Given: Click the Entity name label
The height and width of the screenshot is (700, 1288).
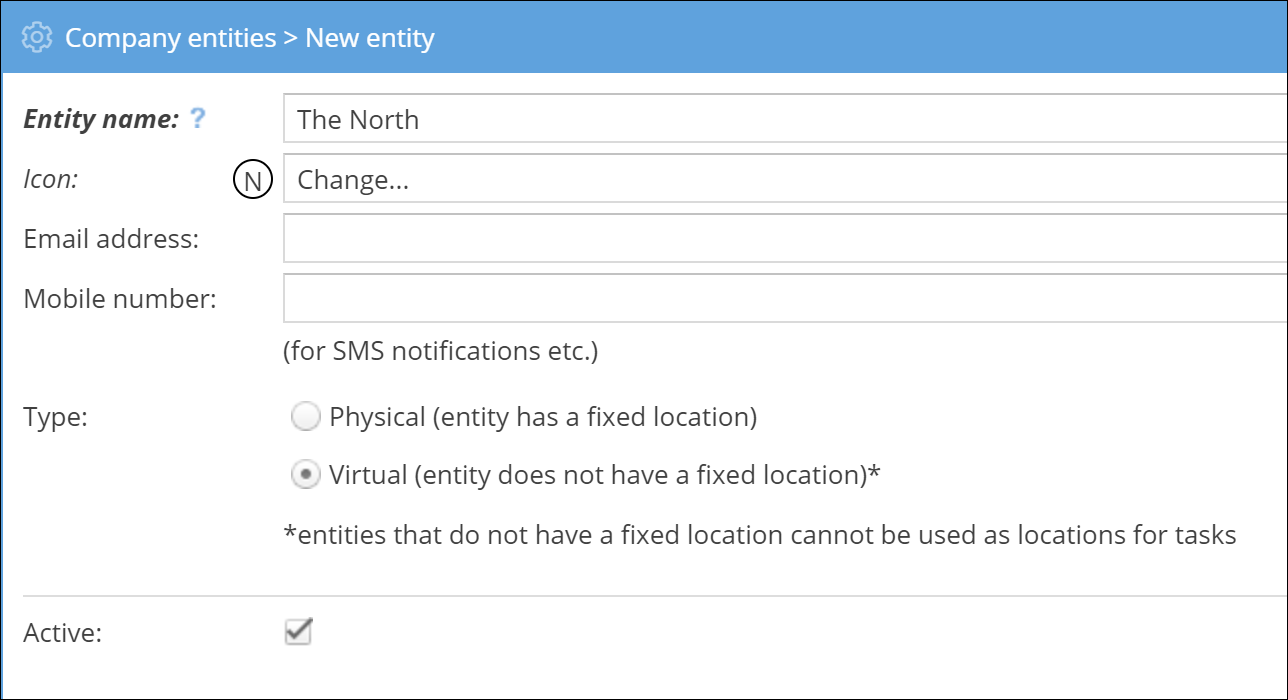Looking at the screenshot, I should tap(101, 119).
